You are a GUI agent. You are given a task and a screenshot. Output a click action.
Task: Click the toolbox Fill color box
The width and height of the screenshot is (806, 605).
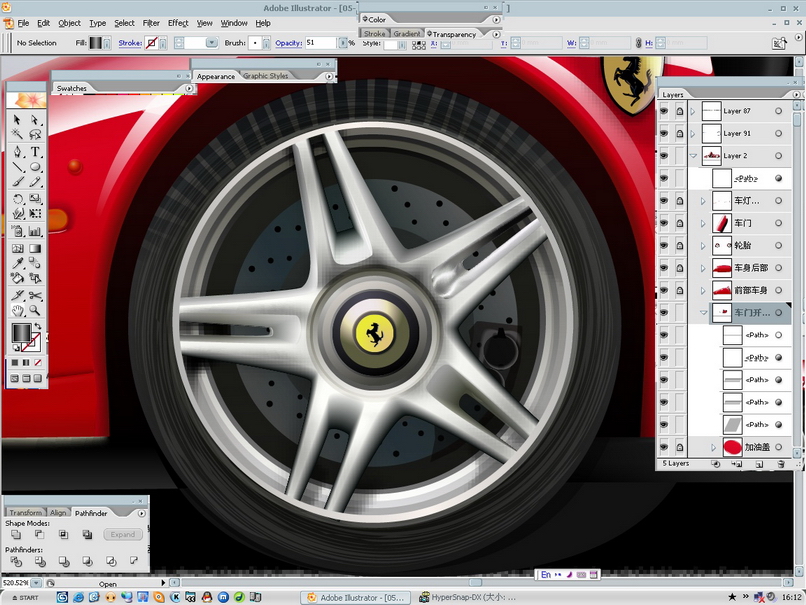[21, 333]
